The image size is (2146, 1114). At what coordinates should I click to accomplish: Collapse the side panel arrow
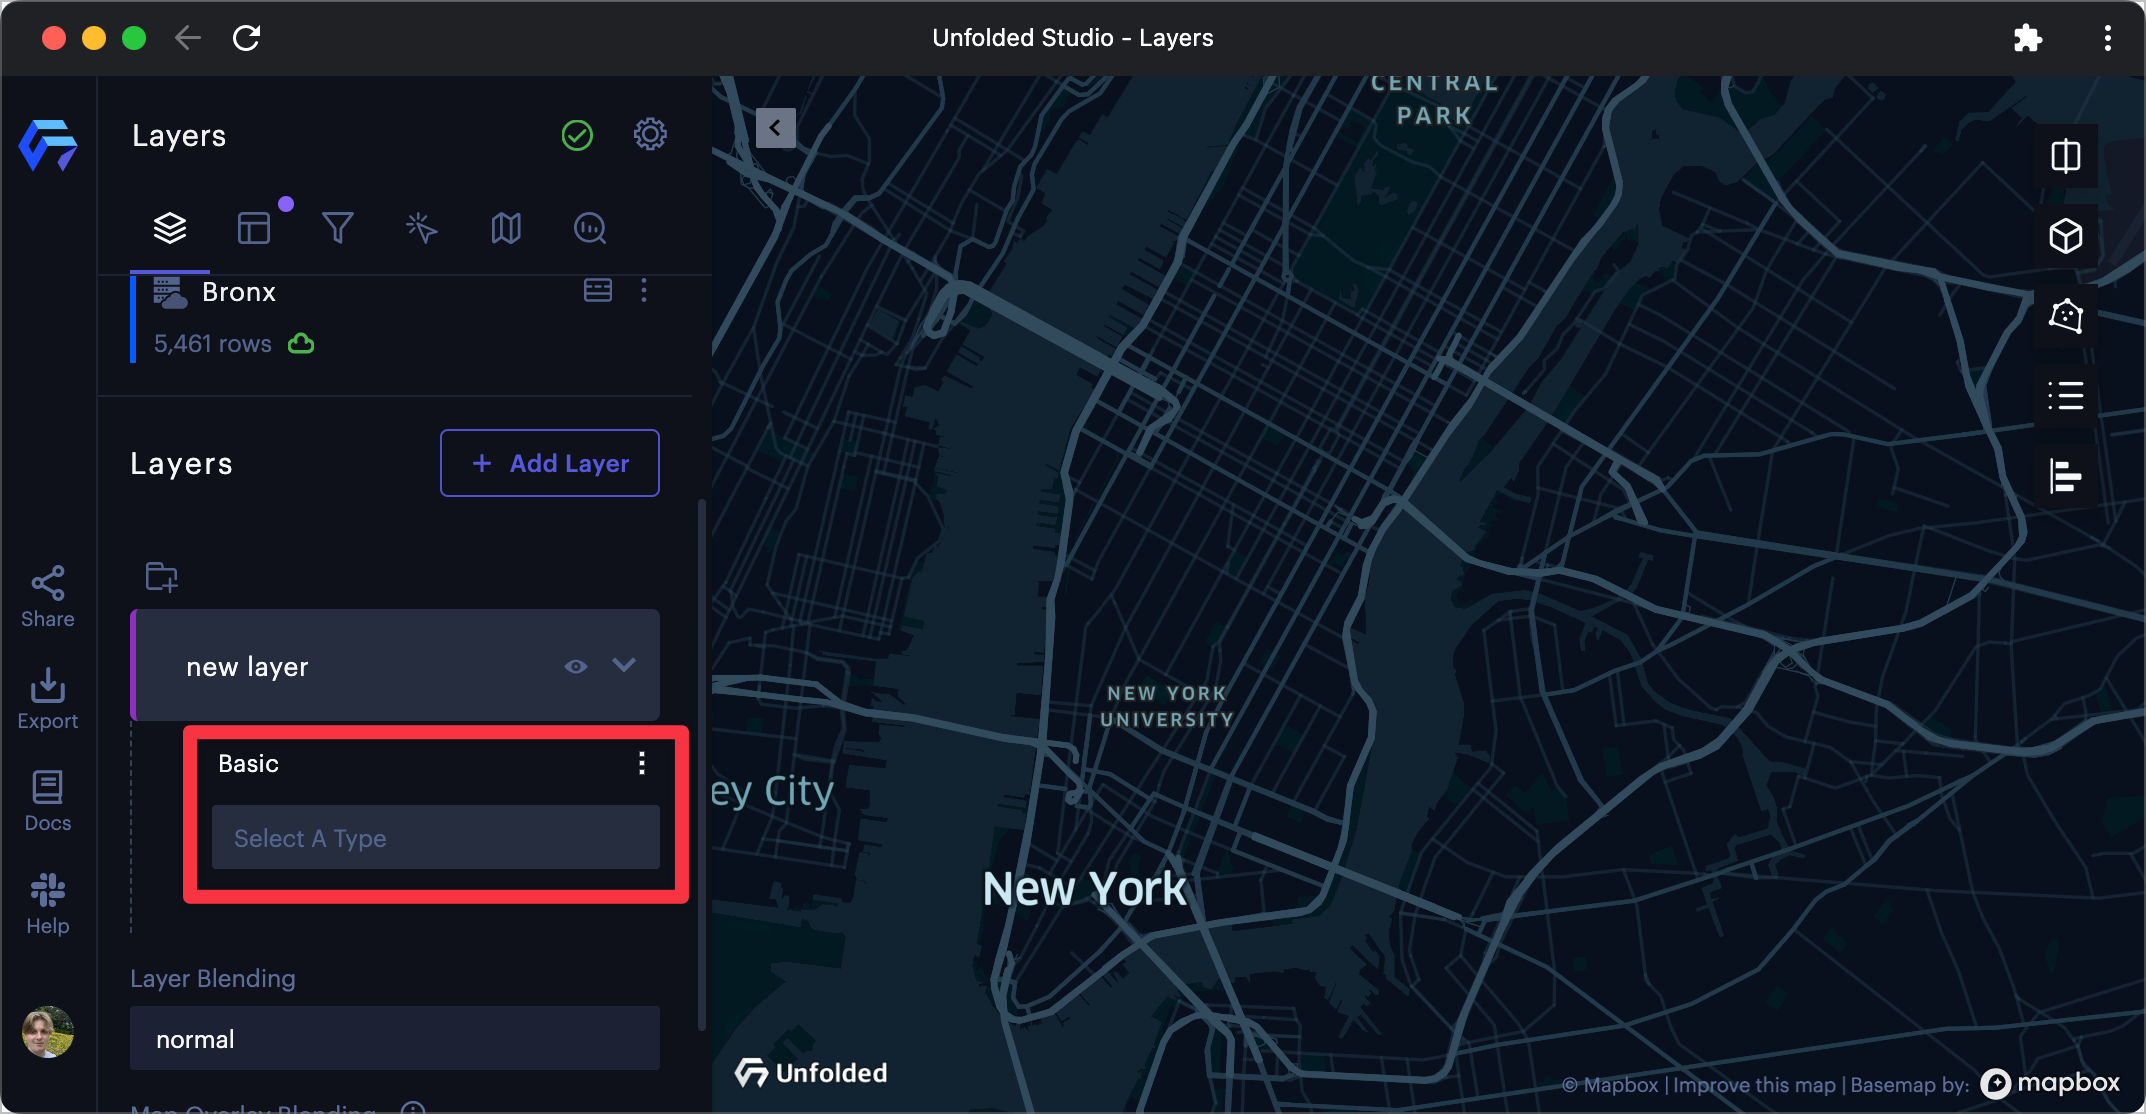pos(775,128)
